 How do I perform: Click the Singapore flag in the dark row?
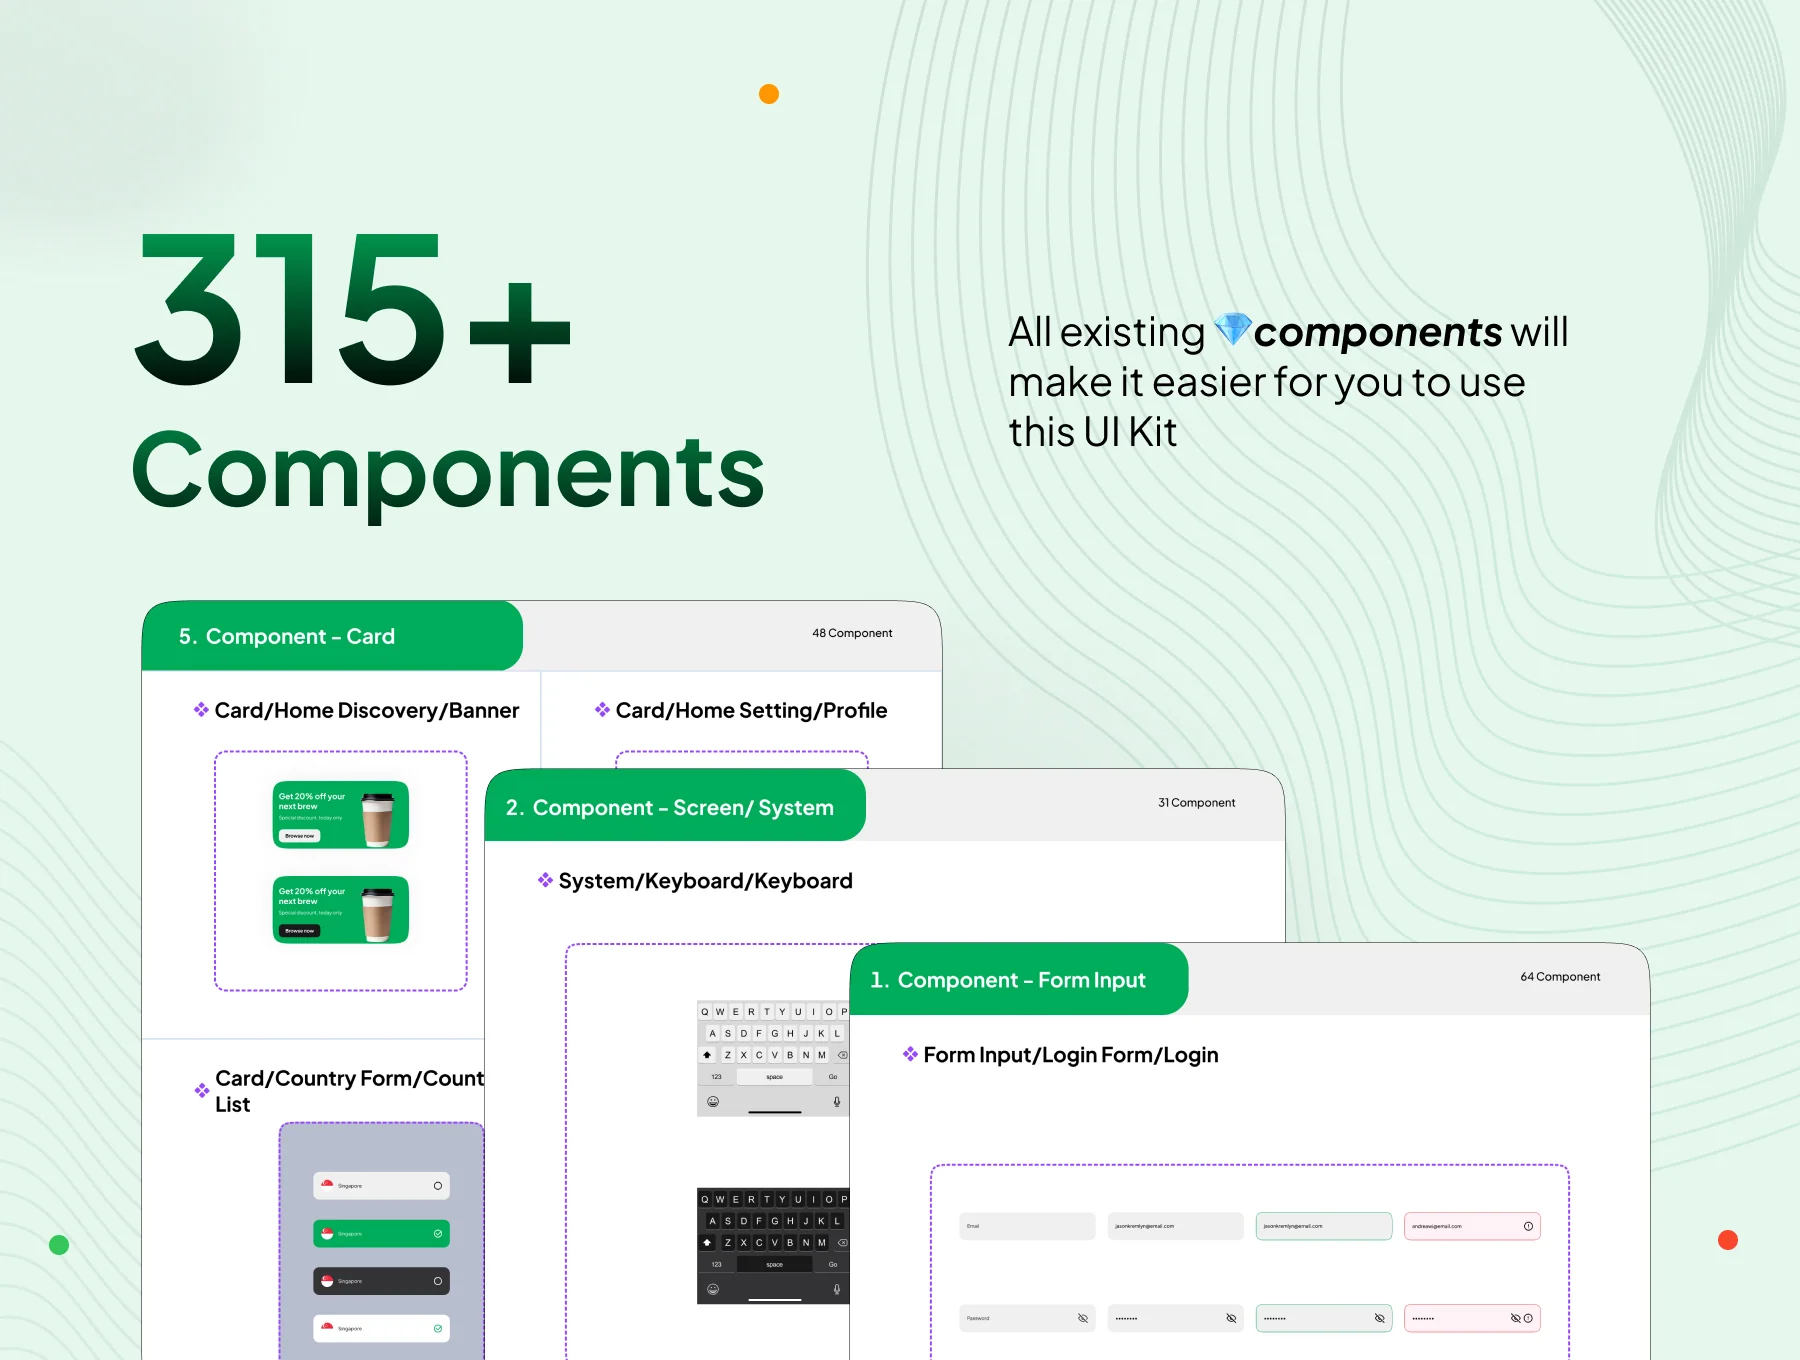(327, 1281)
